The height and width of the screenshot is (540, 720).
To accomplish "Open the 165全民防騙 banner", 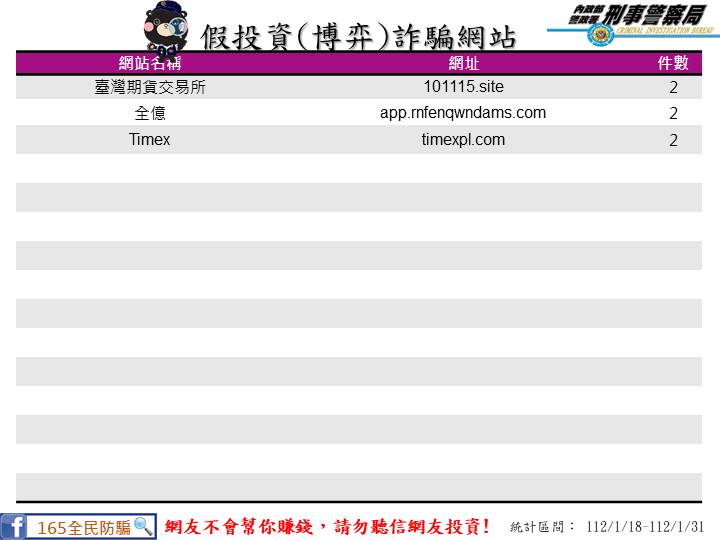I will [79, 527].
